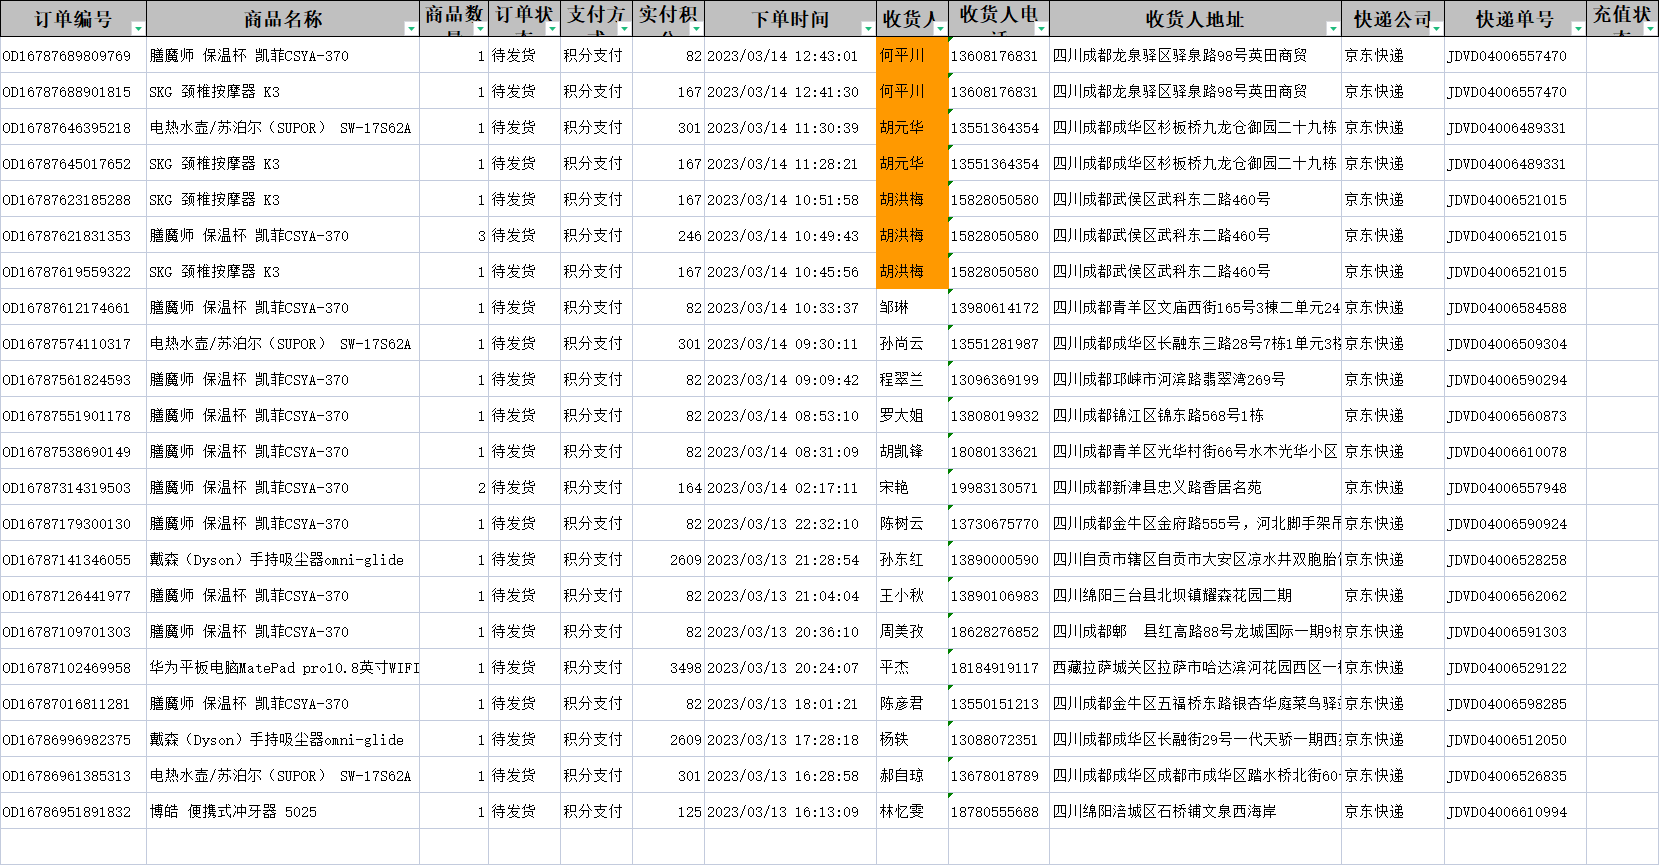Select the tracking number JDVD04006610994
The image size is (1659, 865).
(1515, 812)
